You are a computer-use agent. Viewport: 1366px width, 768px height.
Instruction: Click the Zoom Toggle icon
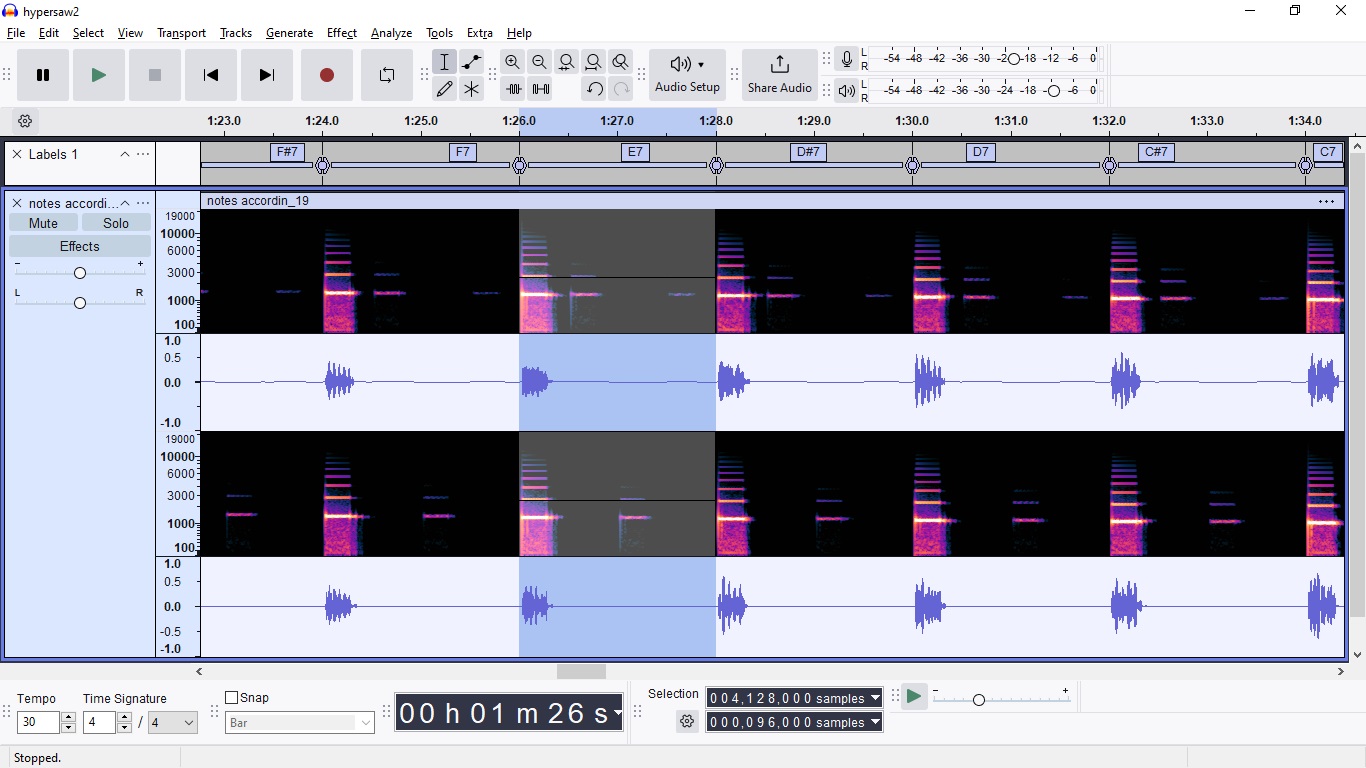coord(621,62)
